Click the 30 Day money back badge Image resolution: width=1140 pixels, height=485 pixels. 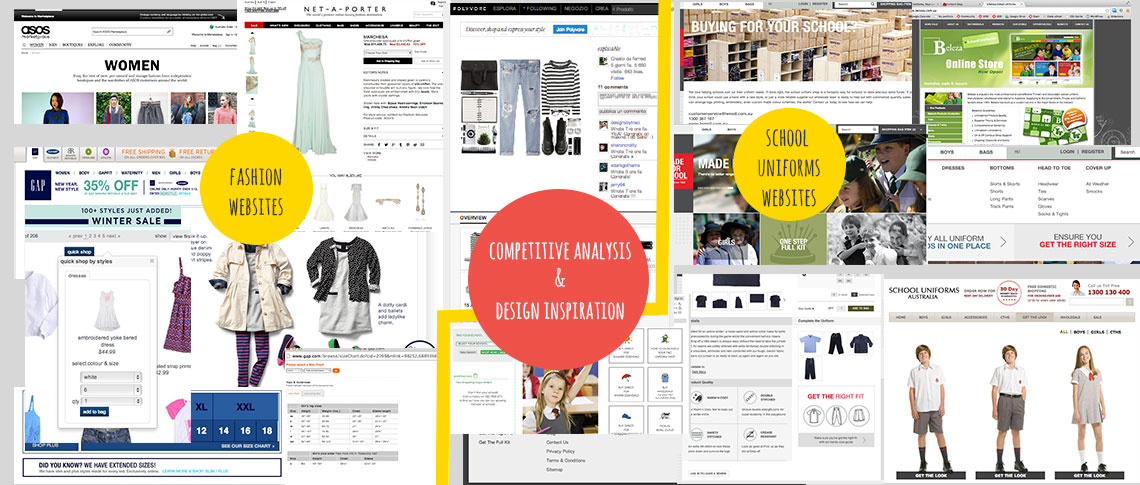[1008, 293]
